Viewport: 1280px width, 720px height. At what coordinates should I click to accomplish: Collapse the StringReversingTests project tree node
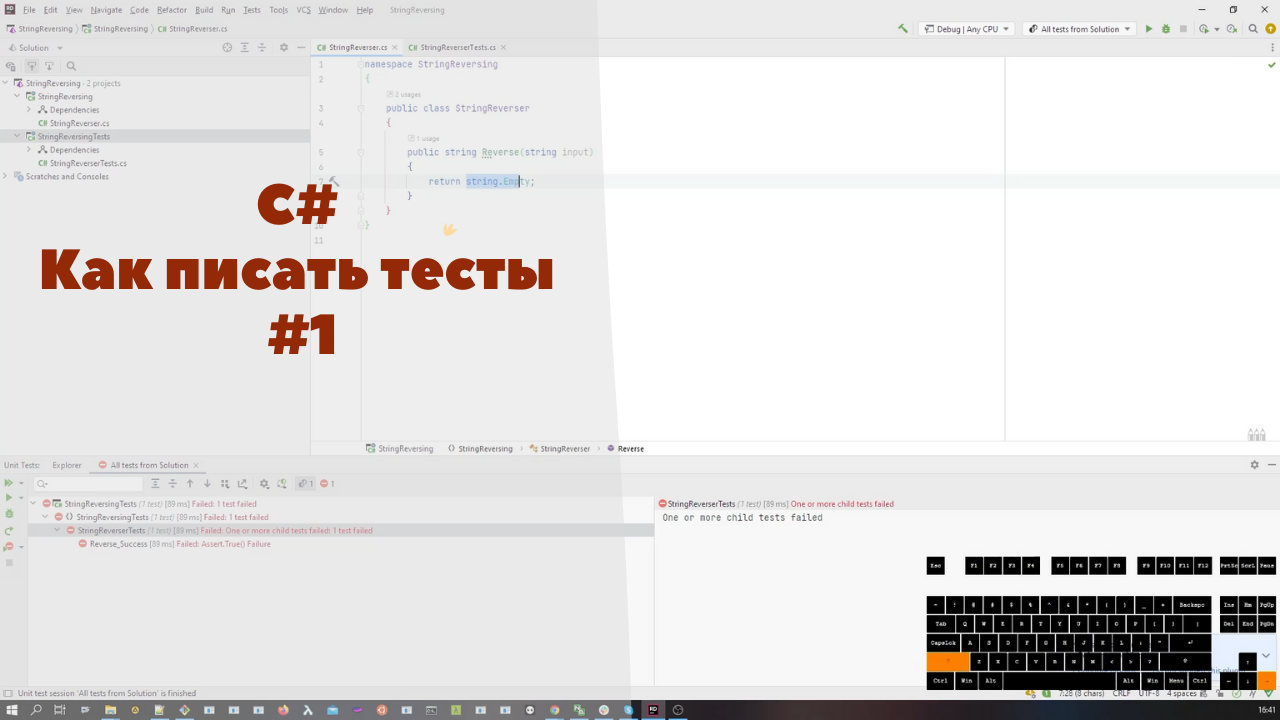click(x=17, y=136)
